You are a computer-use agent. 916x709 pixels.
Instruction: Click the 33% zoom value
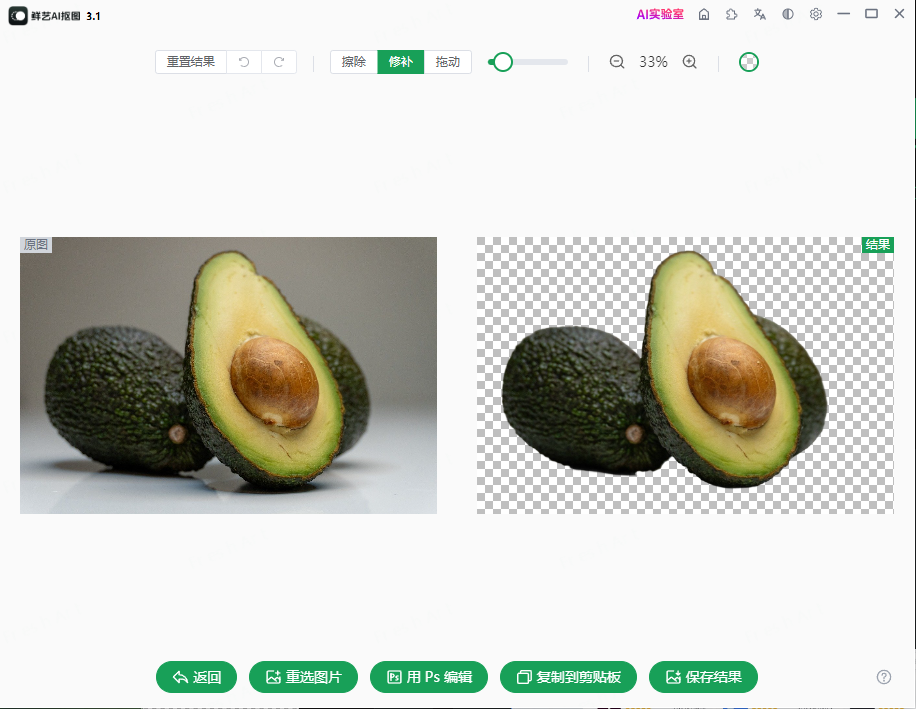[653, 62]
